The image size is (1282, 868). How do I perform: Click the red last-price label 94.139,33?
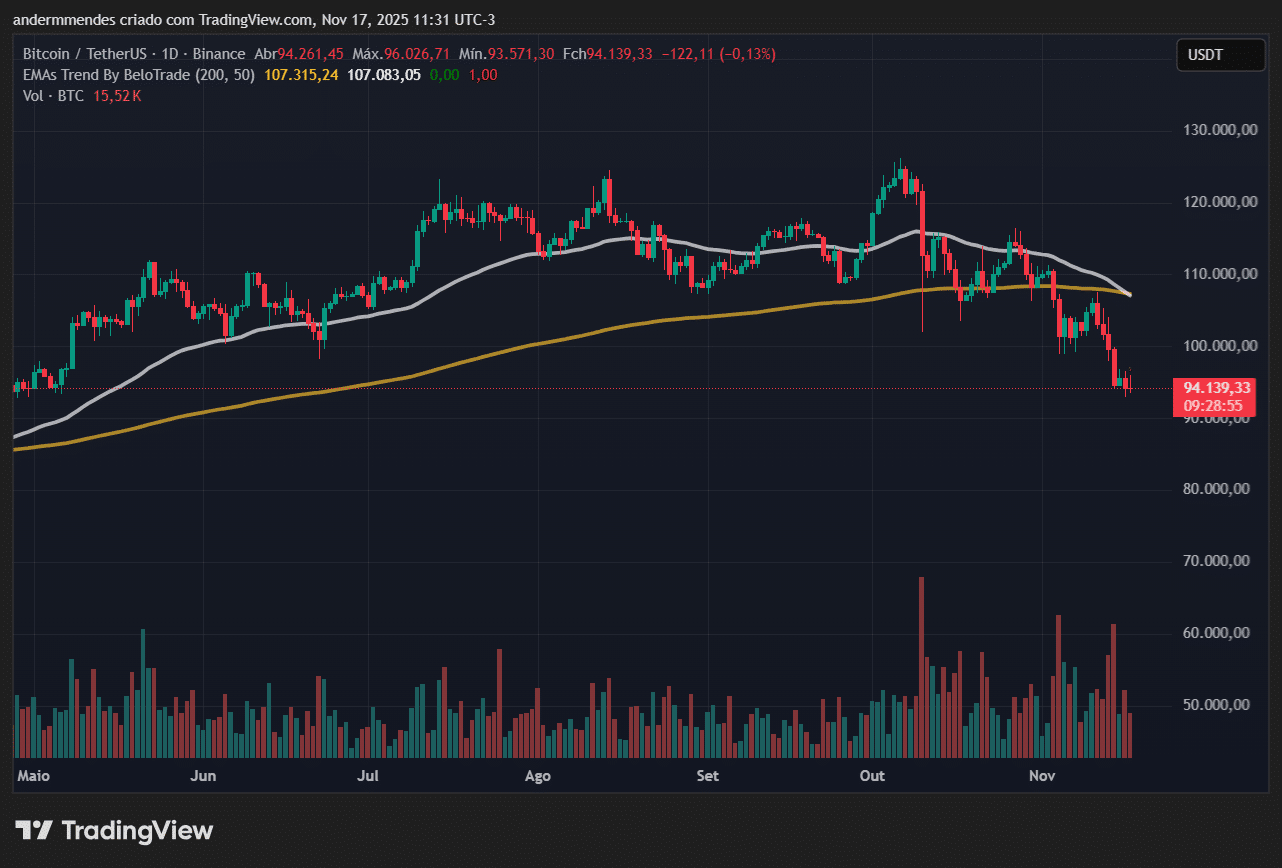pyautogui.click(x=1215, y=387)
